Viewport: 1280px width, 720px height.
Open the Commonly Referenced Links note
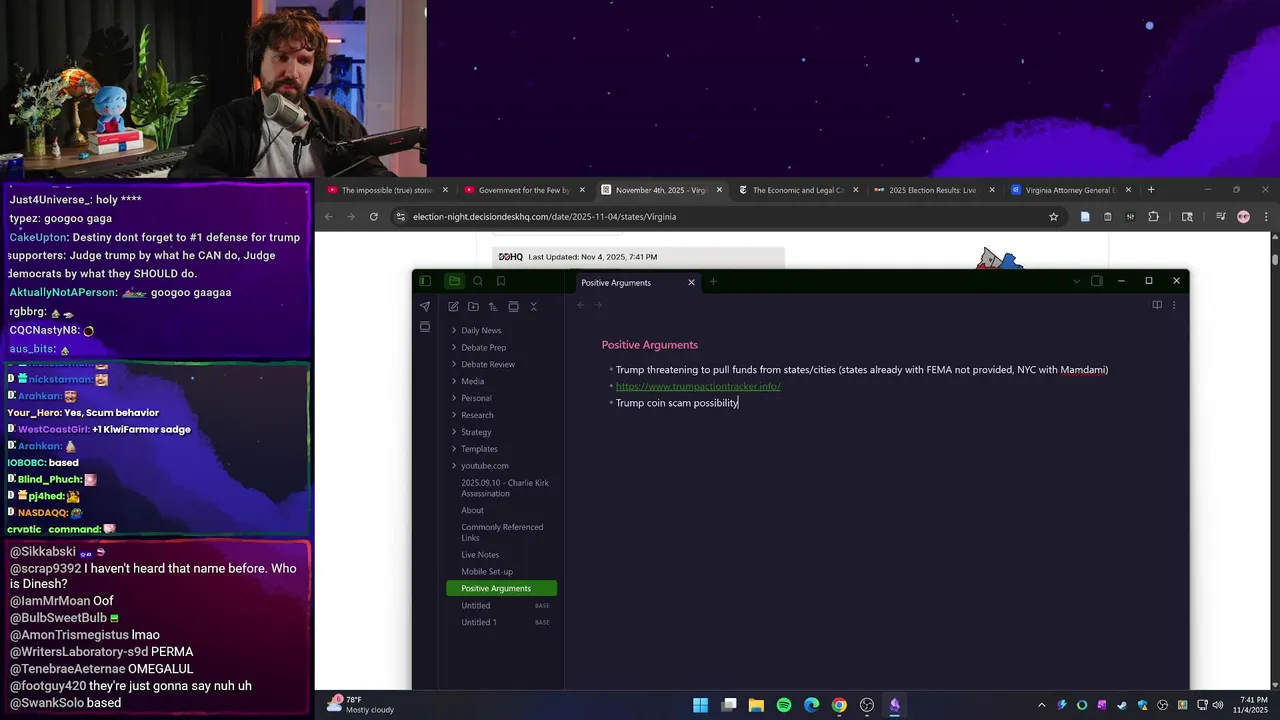click(x=501, y=532)
